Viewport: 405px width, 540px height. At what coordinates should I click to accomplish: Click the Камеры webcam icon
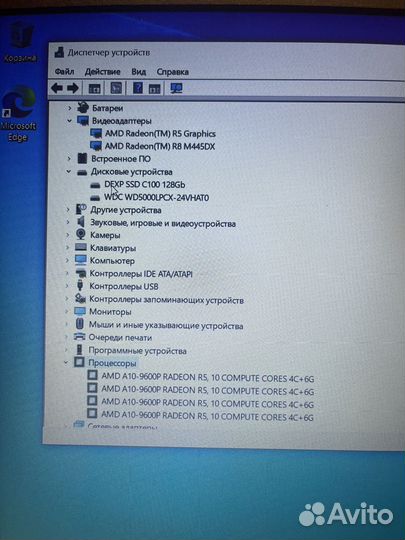pos(81,234)
